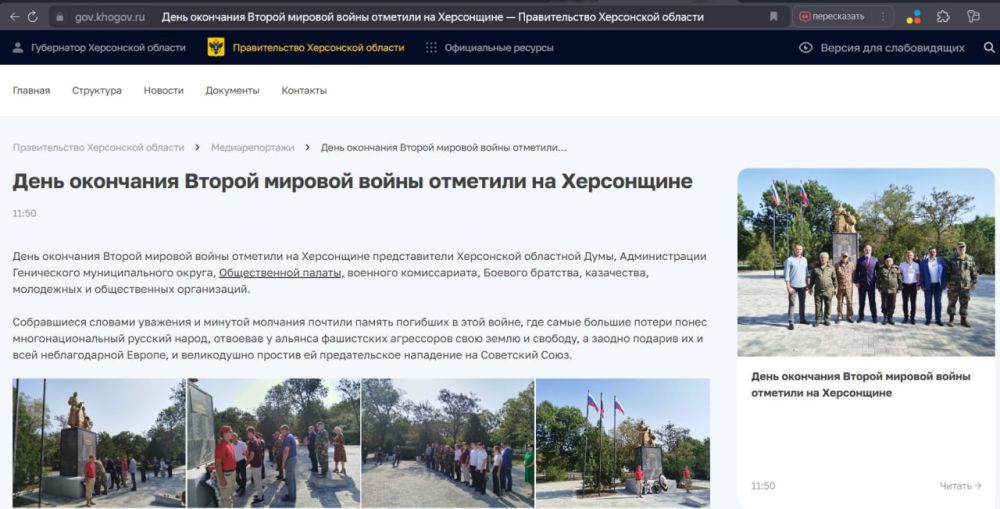This screenshot has width=1000, height=509.
Task: Click the person icon beside Губернатор
Action: [18, 47]
